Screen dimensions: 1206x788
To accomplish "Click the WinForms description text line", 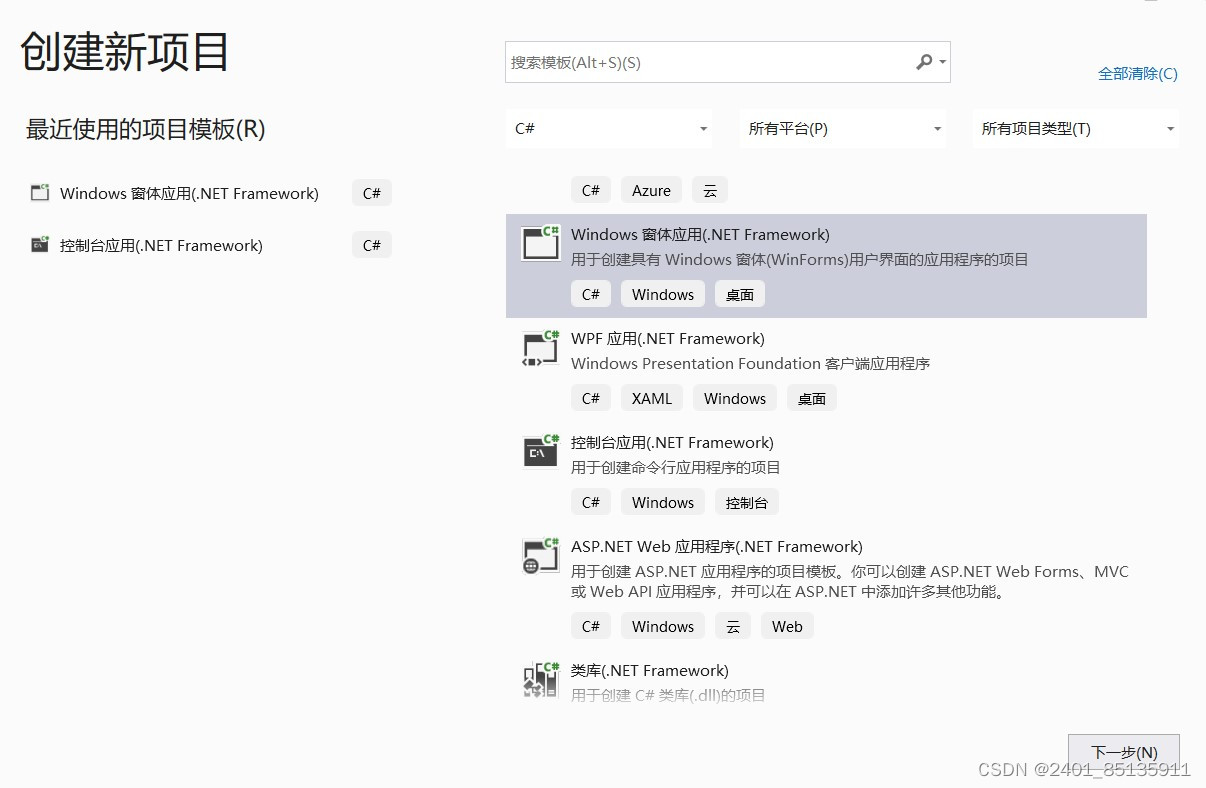I will [800, 259].
